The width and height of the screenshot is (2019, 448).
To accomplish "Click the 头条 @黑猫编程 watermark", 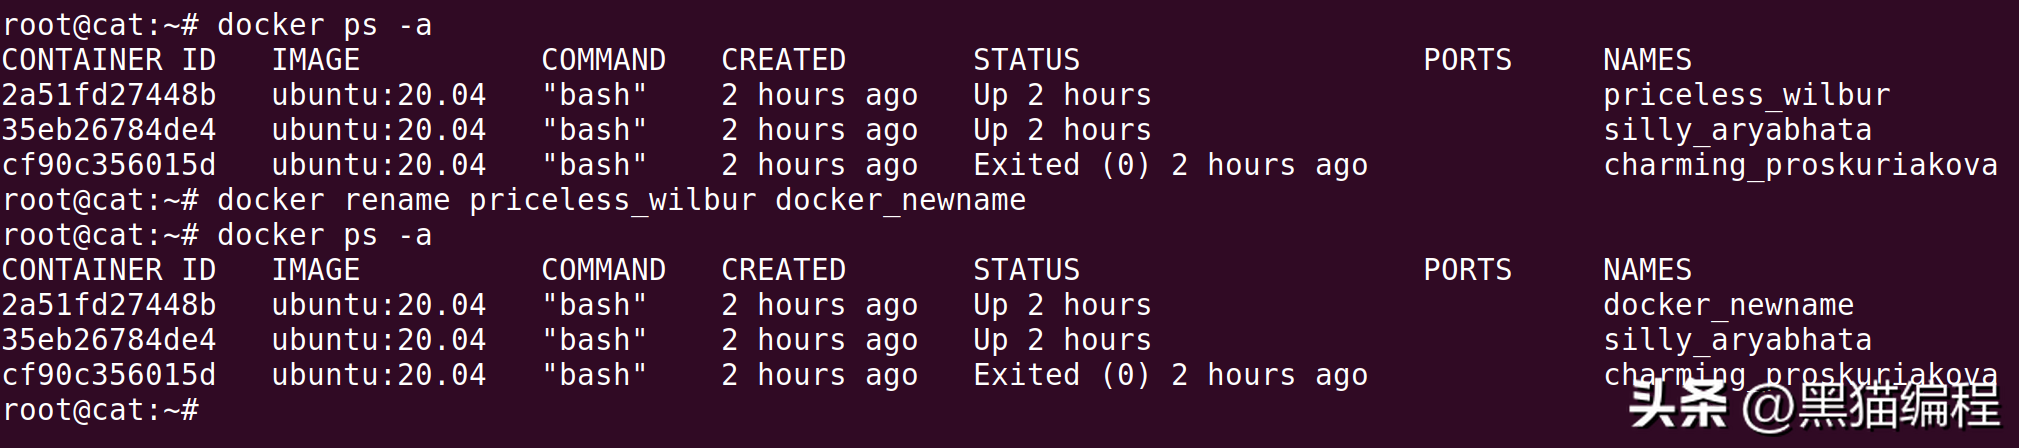I will (1812, 406).
